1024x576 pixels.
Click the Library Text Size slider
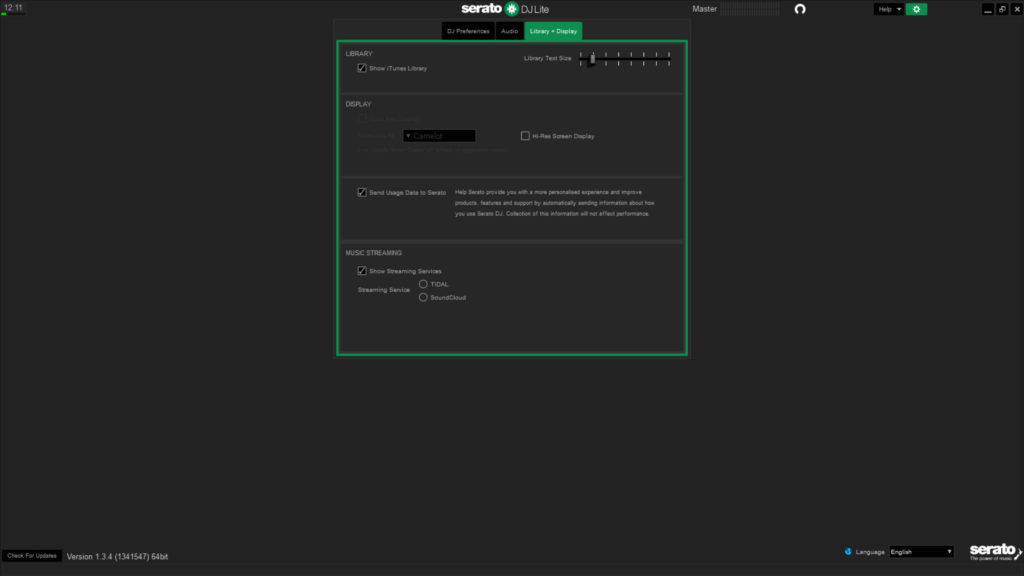pyautogui.click(x=624, y=59)
